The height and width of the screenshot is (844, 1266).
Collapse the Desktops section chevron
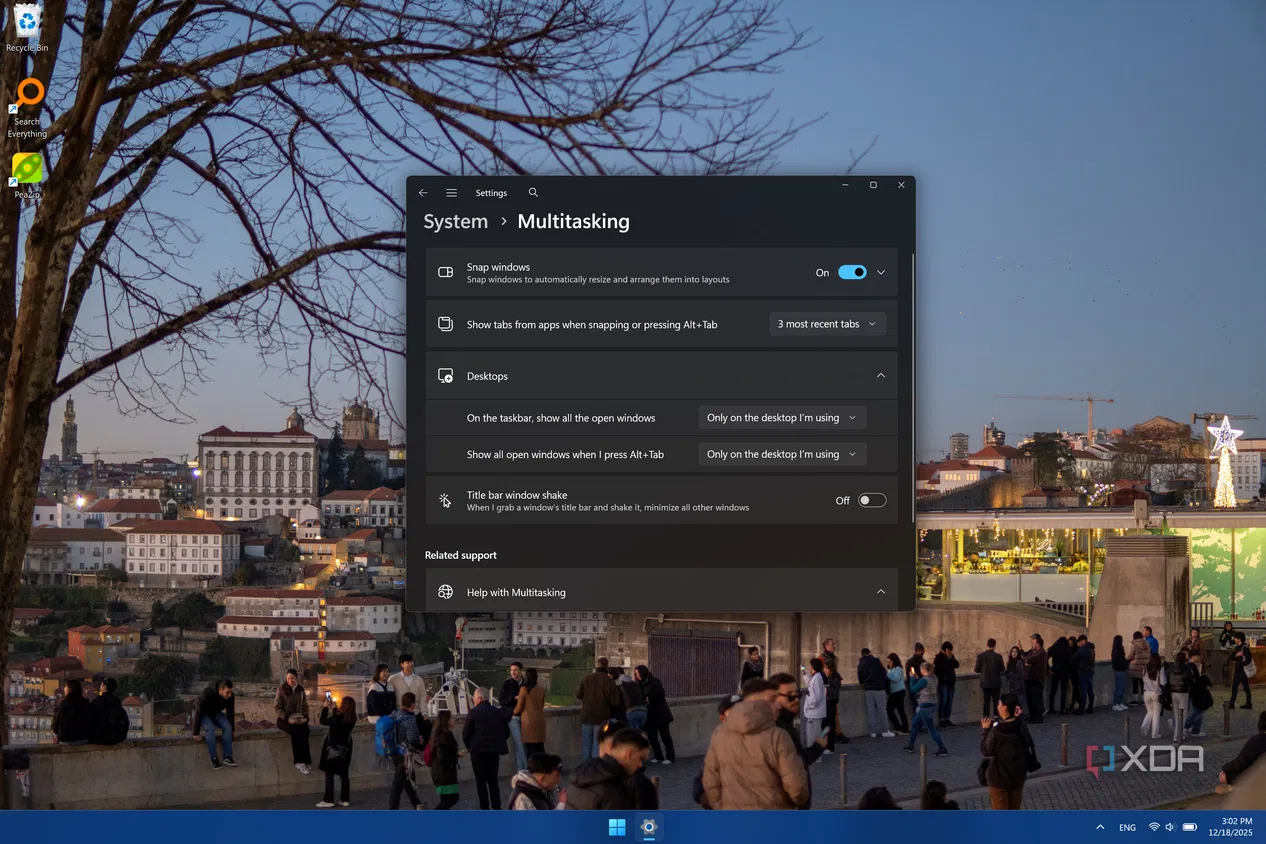tap(881, 376)
